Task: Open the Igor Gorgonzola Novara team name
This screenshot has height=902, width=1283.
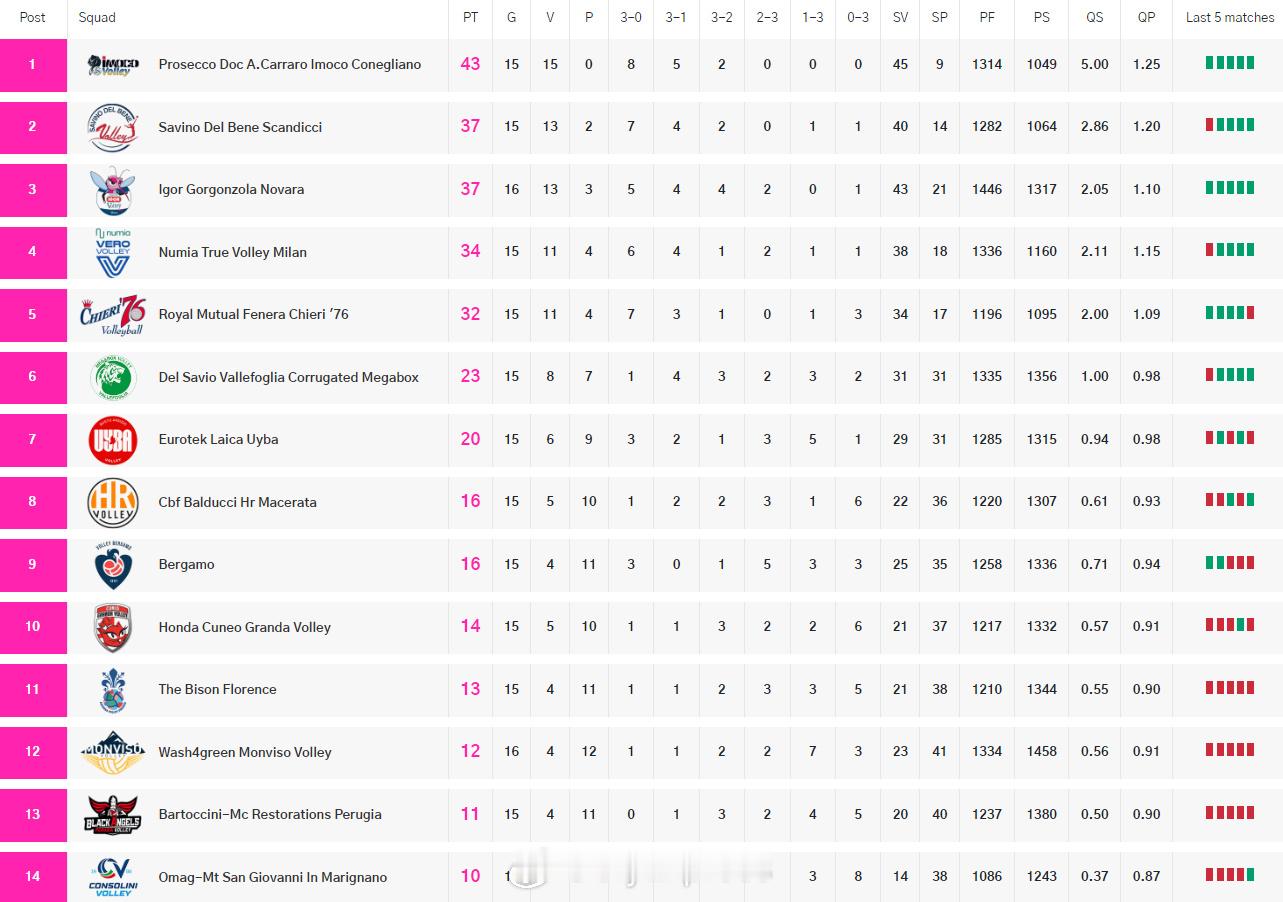Action: coord(231,189)
